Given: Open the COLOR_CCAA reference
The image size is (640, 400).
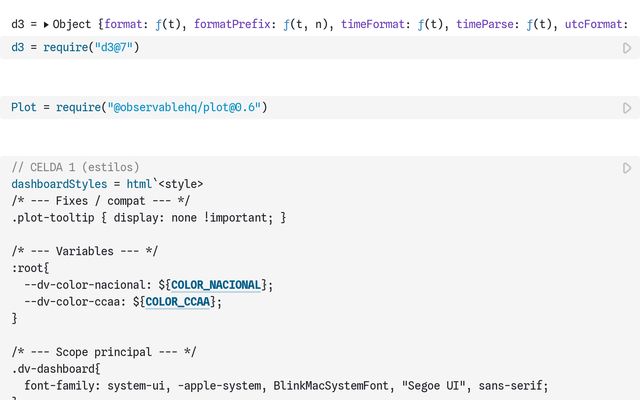Looking at the screenshot, I should tap(177, 301).
